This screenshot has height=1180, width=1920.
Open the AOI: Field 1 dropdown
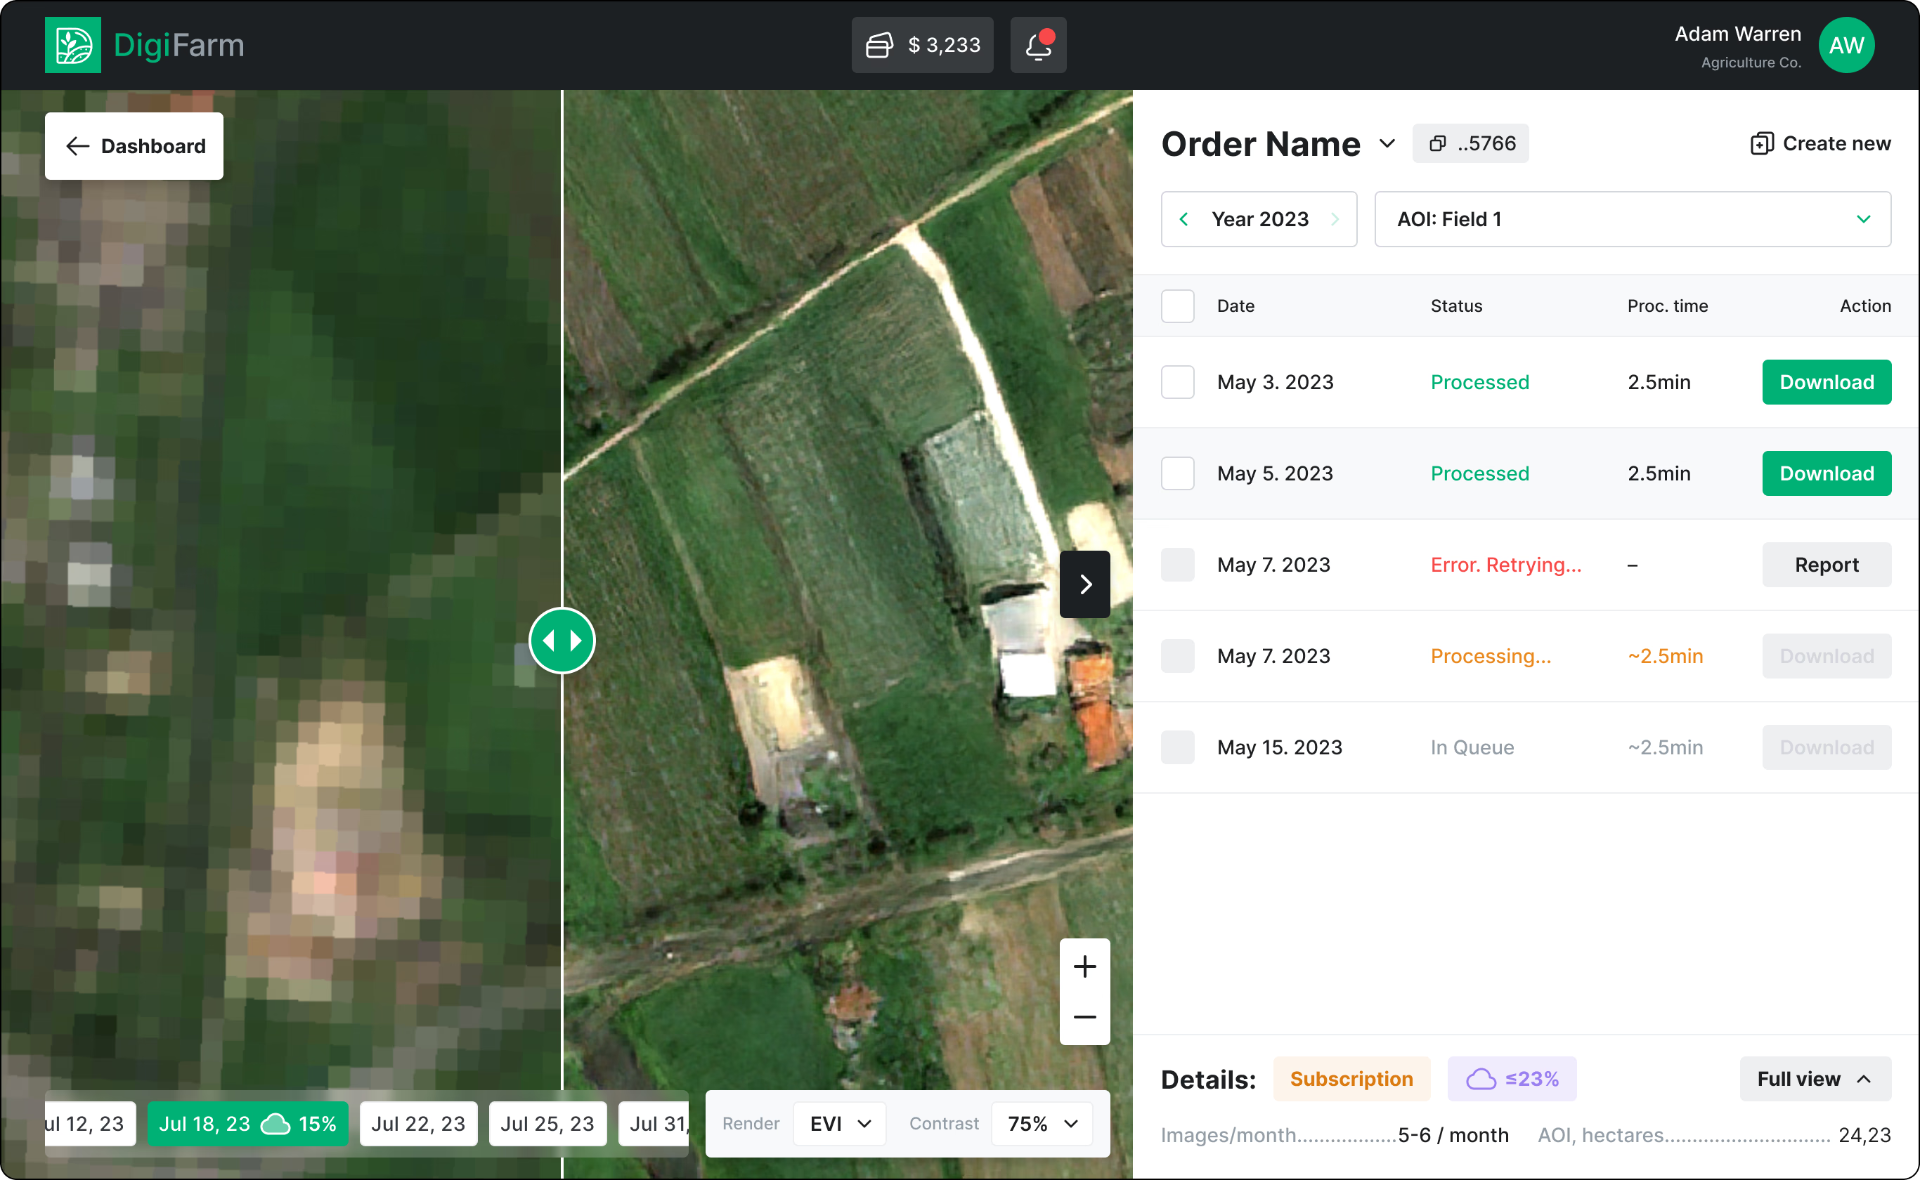(x=1632, y=219)
